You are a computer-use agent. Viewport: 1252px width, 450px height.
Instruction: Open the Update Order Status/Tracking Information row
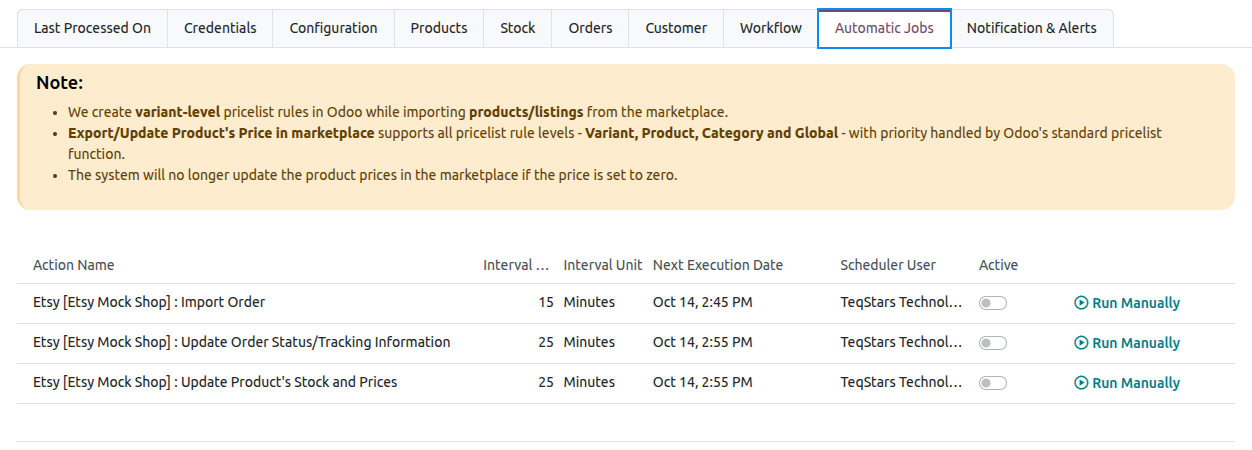point(626,342)
